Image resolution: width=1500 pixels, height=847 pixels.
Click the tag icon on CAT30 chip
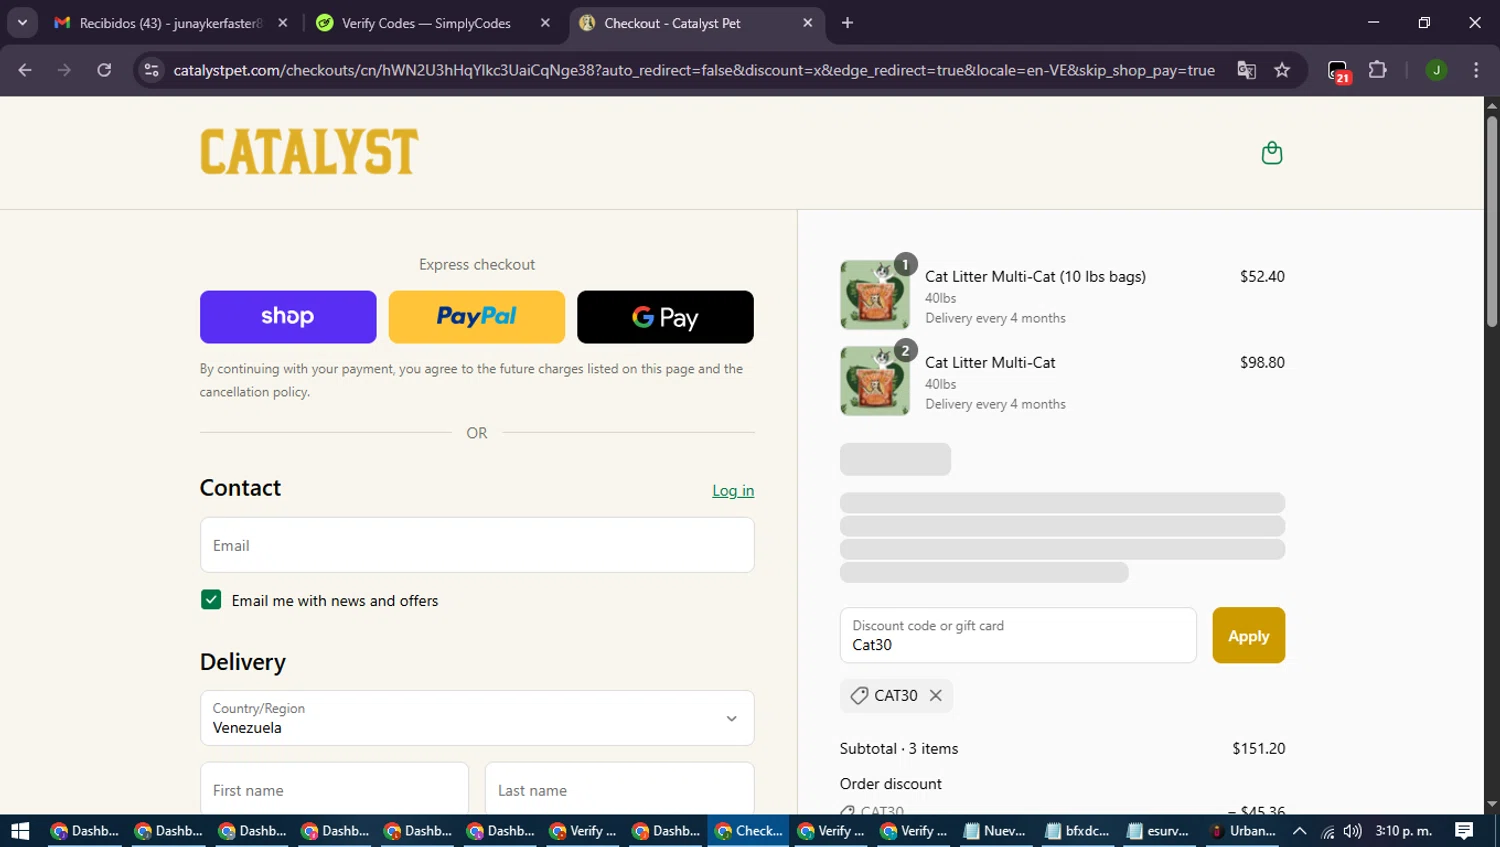859,695
